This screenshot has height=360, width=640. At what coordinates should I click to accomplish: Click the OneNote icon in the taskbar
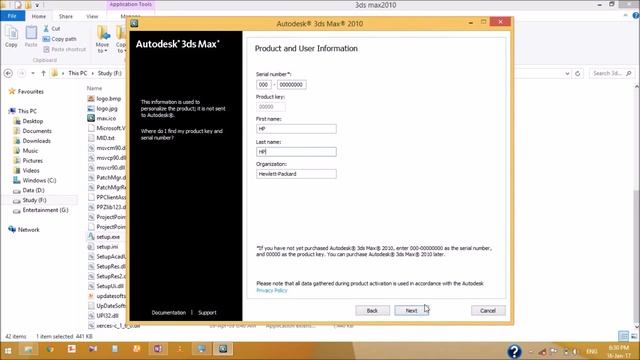click(x=158, y=349)
